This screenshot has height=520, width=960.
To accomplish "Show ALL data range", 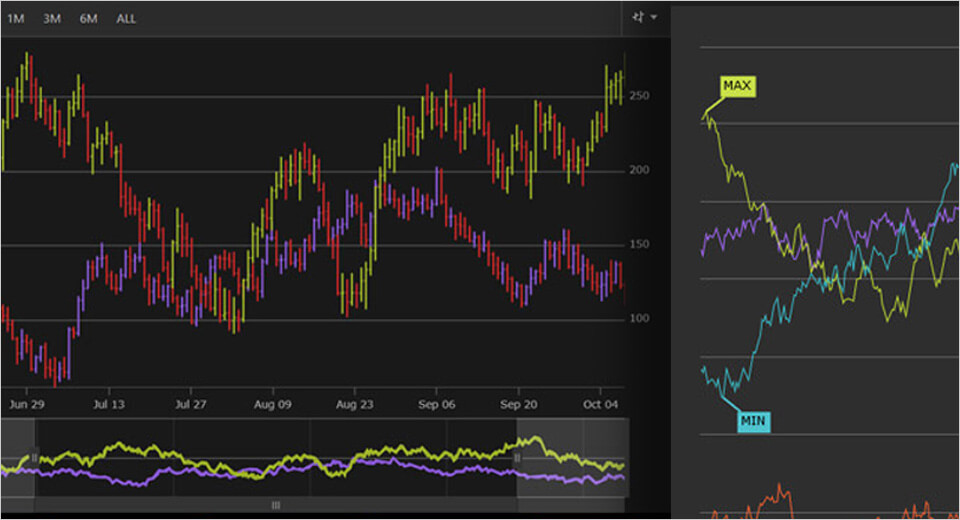I will [127, 19].
